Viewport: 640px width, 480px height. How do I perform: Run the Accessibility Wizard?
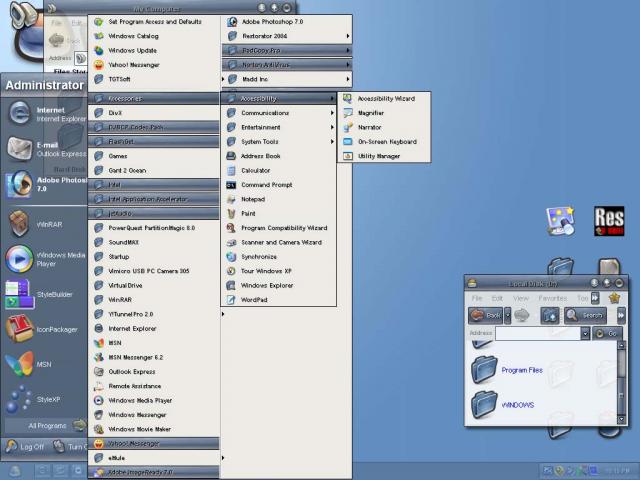point(384,99)
